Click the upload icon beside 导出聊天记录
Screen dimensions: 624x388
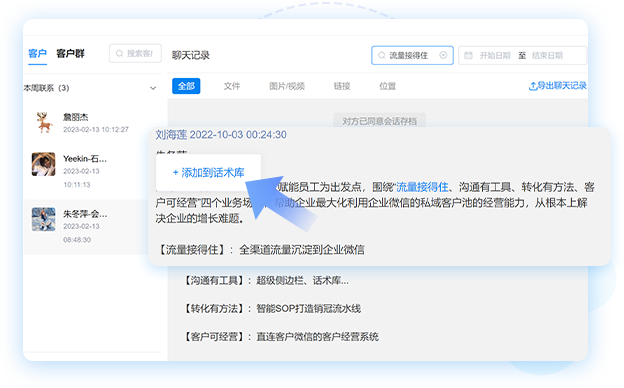click(x=532, y=86)
